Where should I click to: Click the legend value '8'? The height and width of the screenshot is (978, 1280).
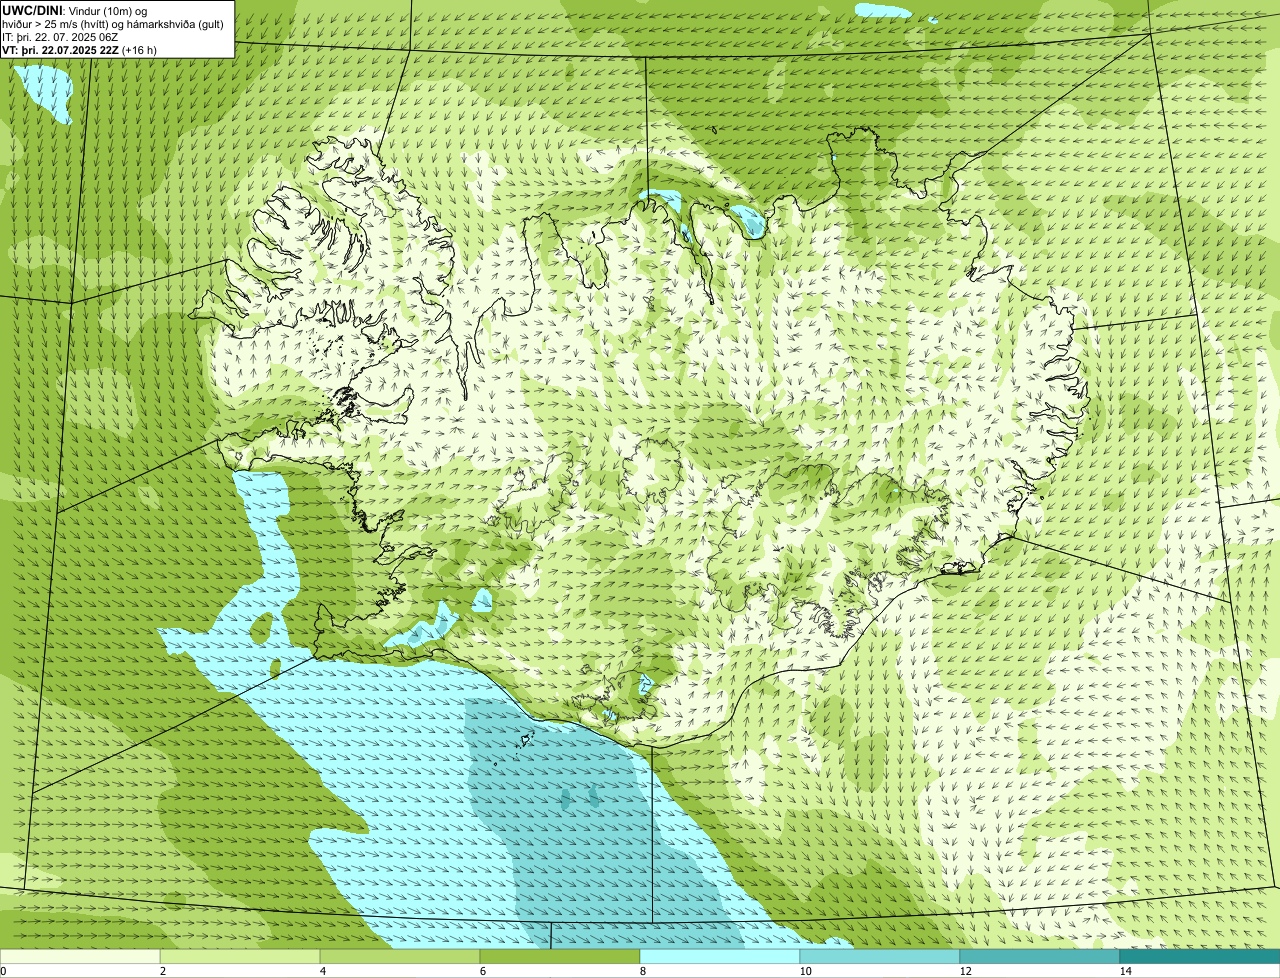click(642, 971)
